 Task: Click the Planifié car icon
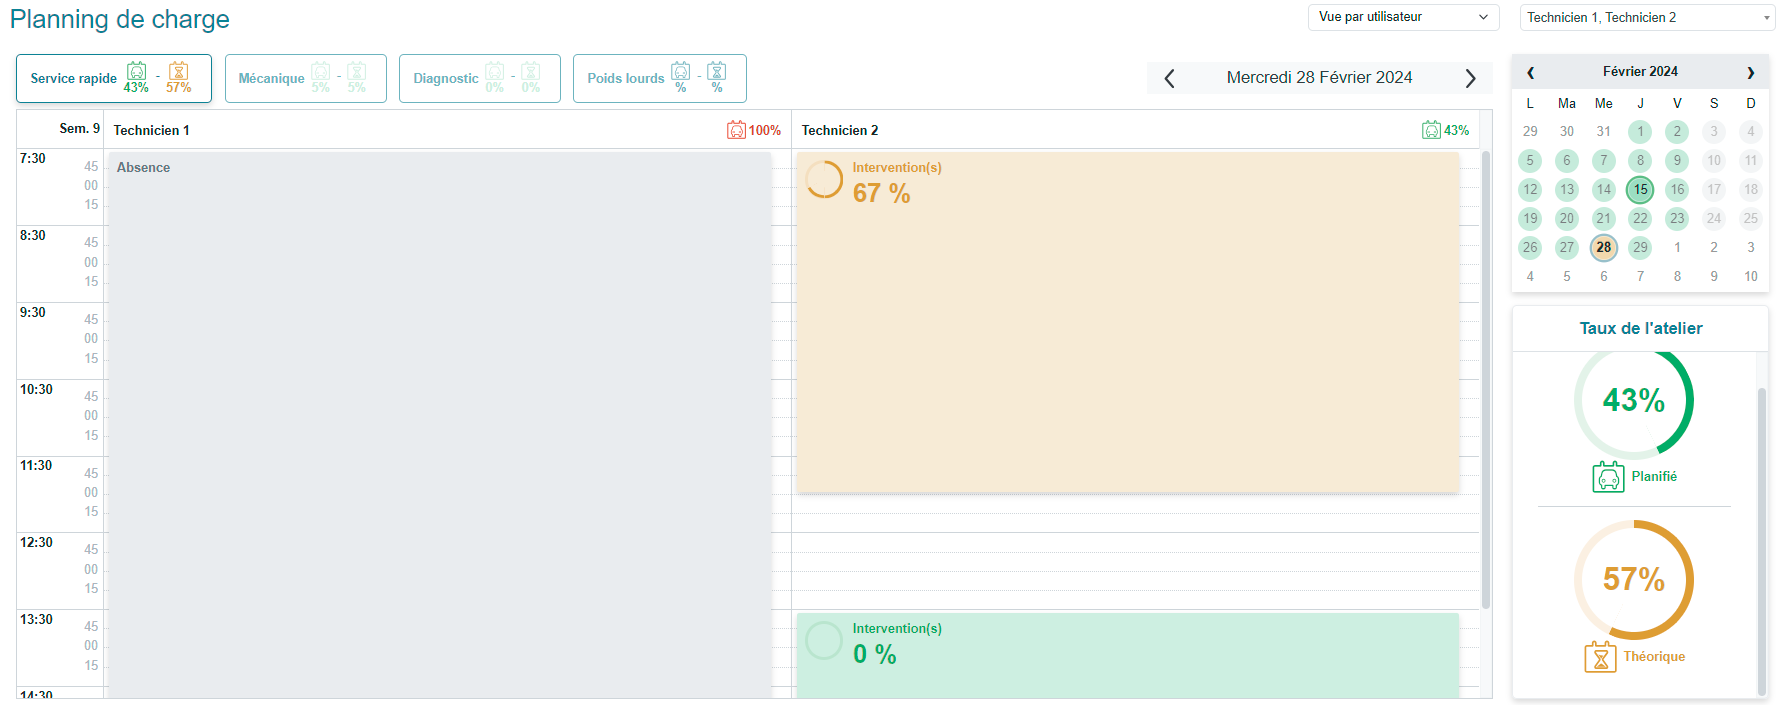pyautogui.click(x=1608, y=477)
